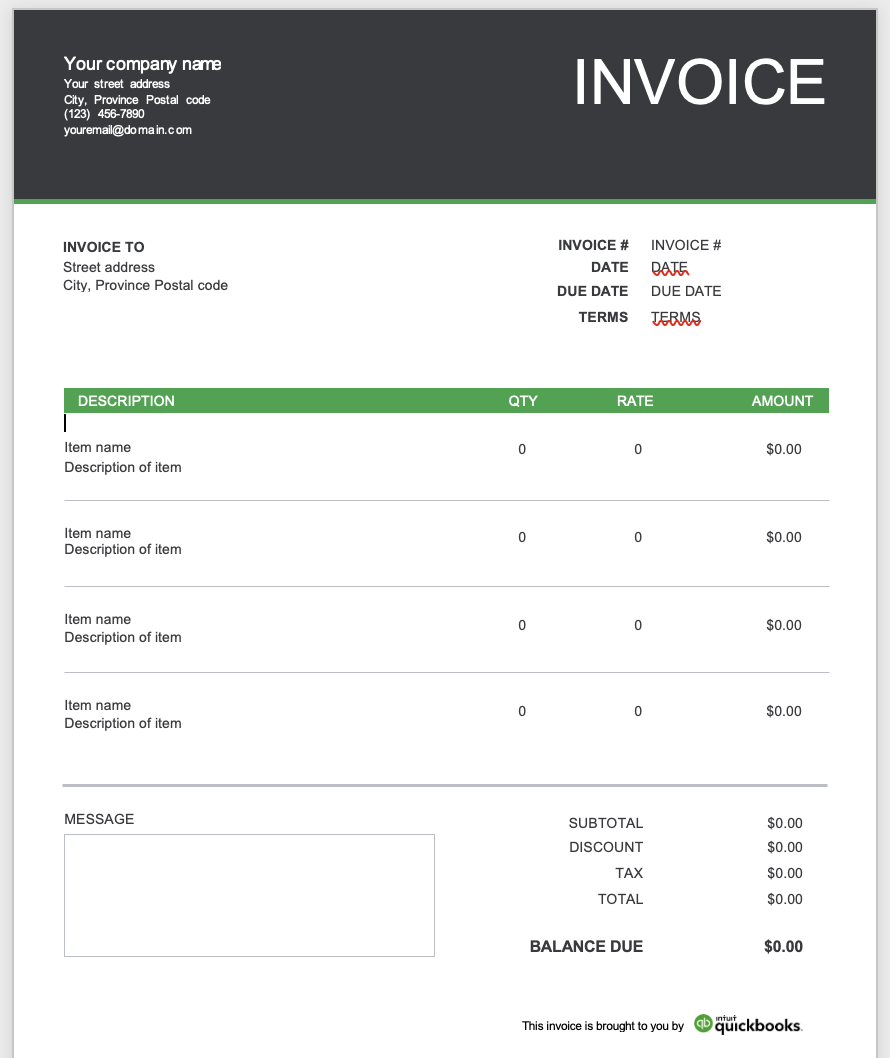
Task: Click 'Your company name' heading
Action: tap(142, 64)
